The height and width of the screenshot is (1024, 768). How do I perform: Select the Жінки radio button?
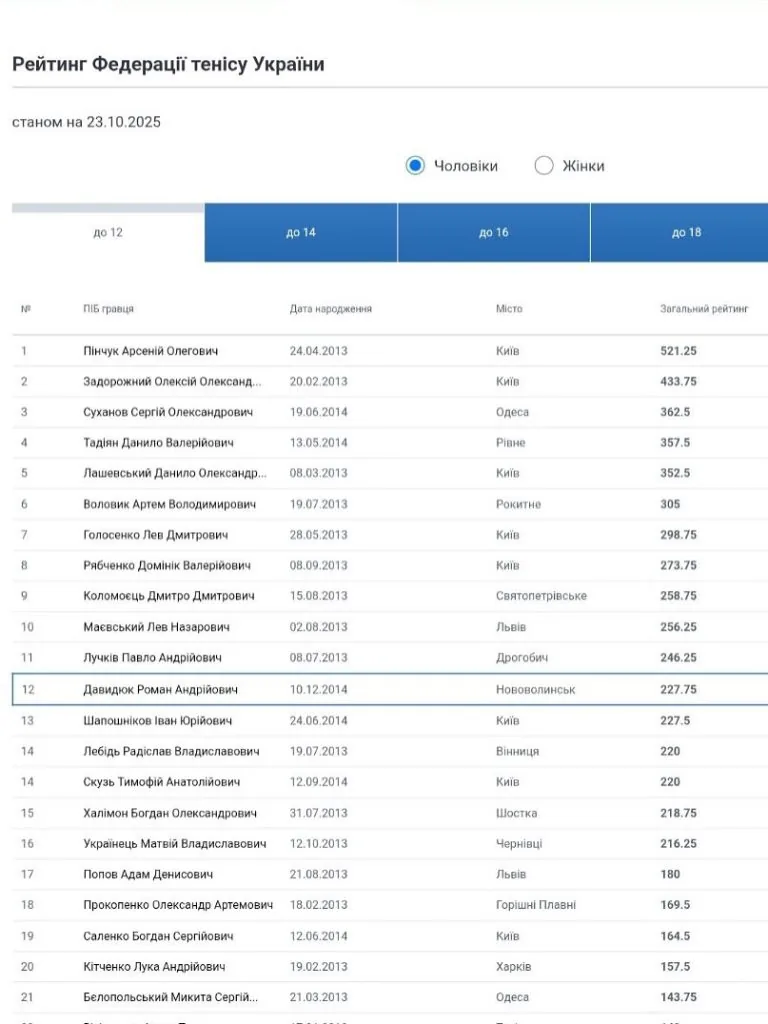(544, 166)
